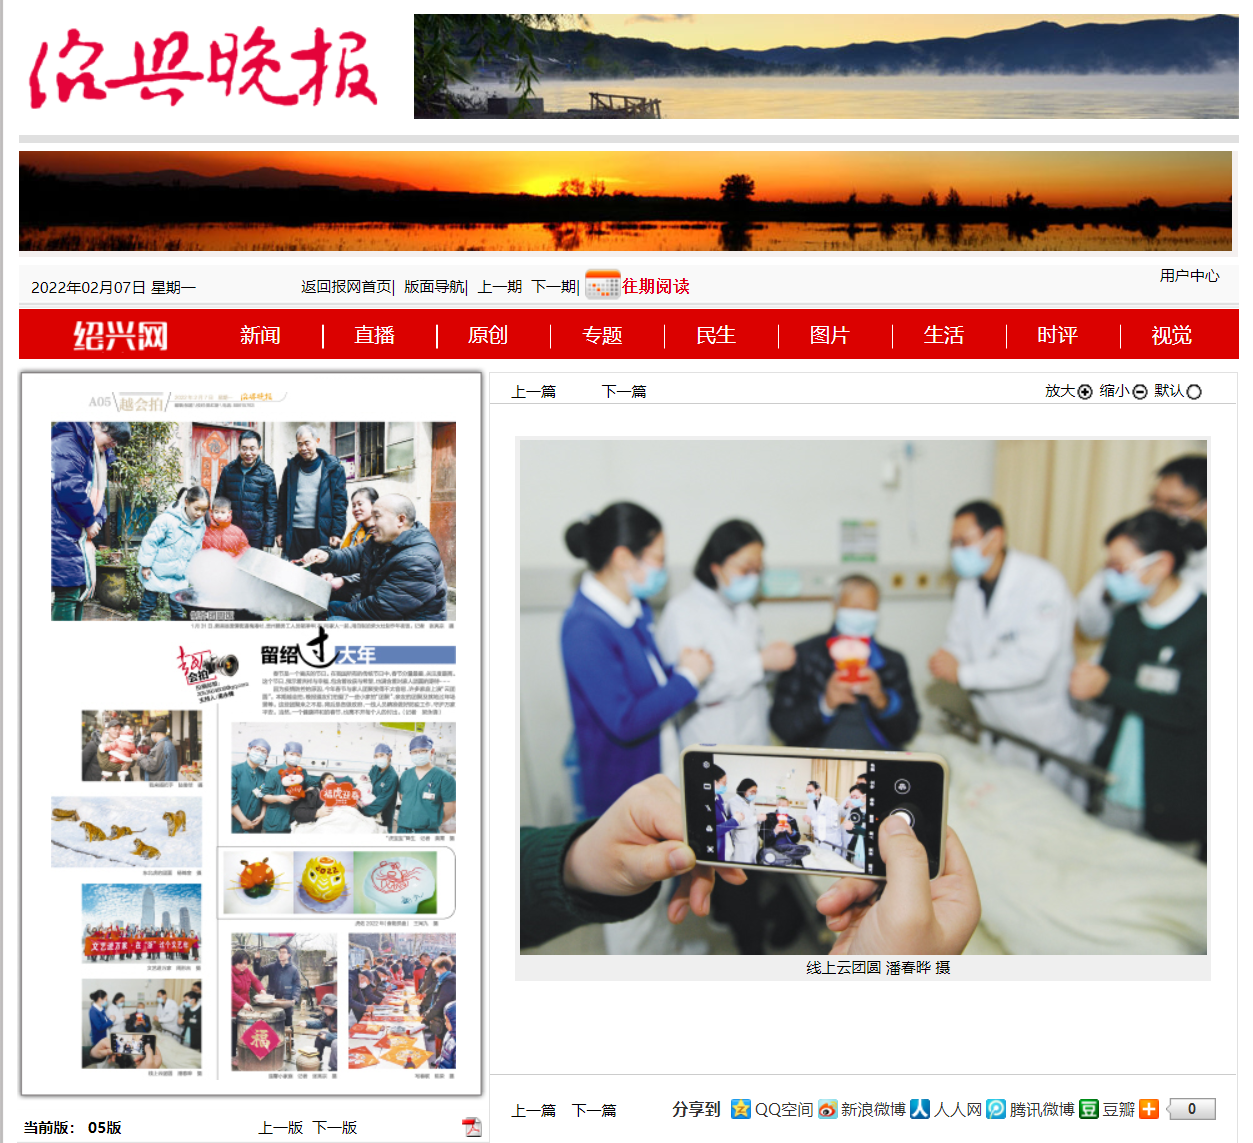This screenshot has height=1143, width=1253.
Task: Click 人人网 share text
Action: 958,1109
